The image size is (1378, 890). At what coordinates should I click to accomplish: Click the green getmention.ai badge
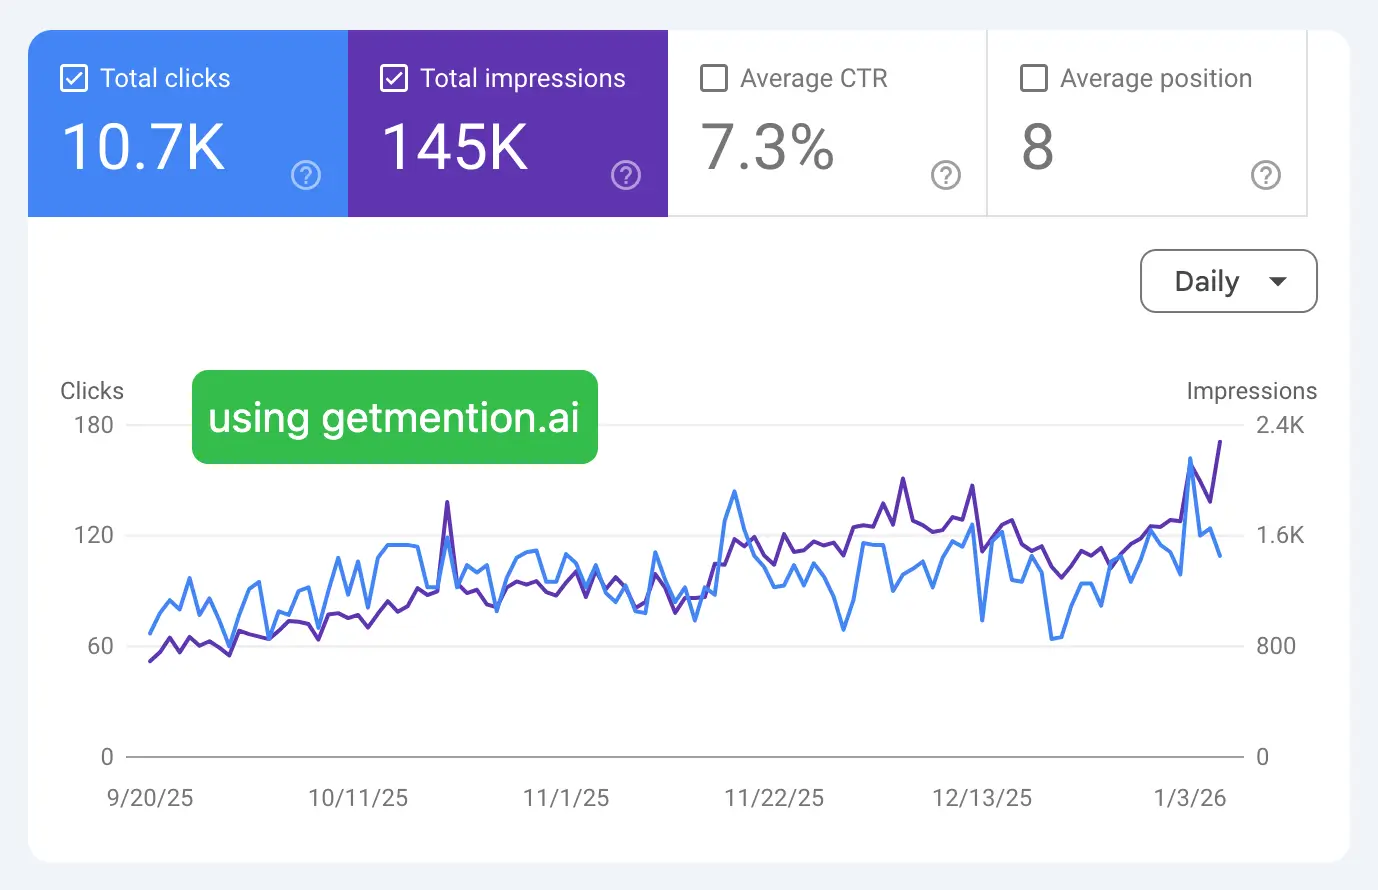point(394,417)
